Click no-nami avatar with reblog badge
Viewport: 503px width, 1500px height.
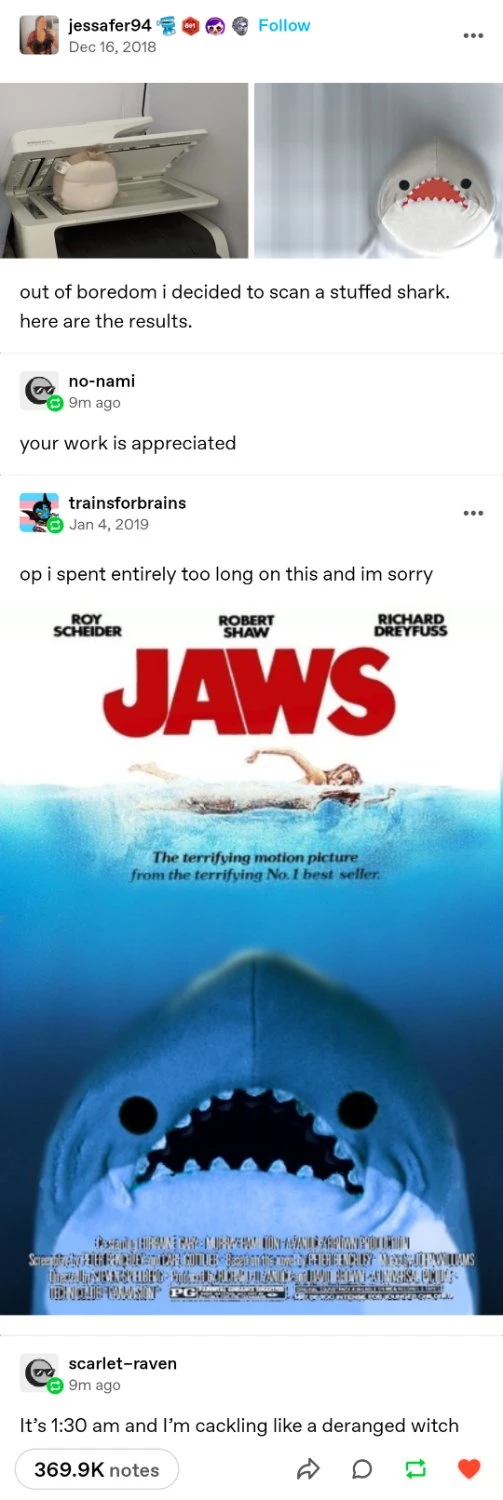(x=39, y=391)
